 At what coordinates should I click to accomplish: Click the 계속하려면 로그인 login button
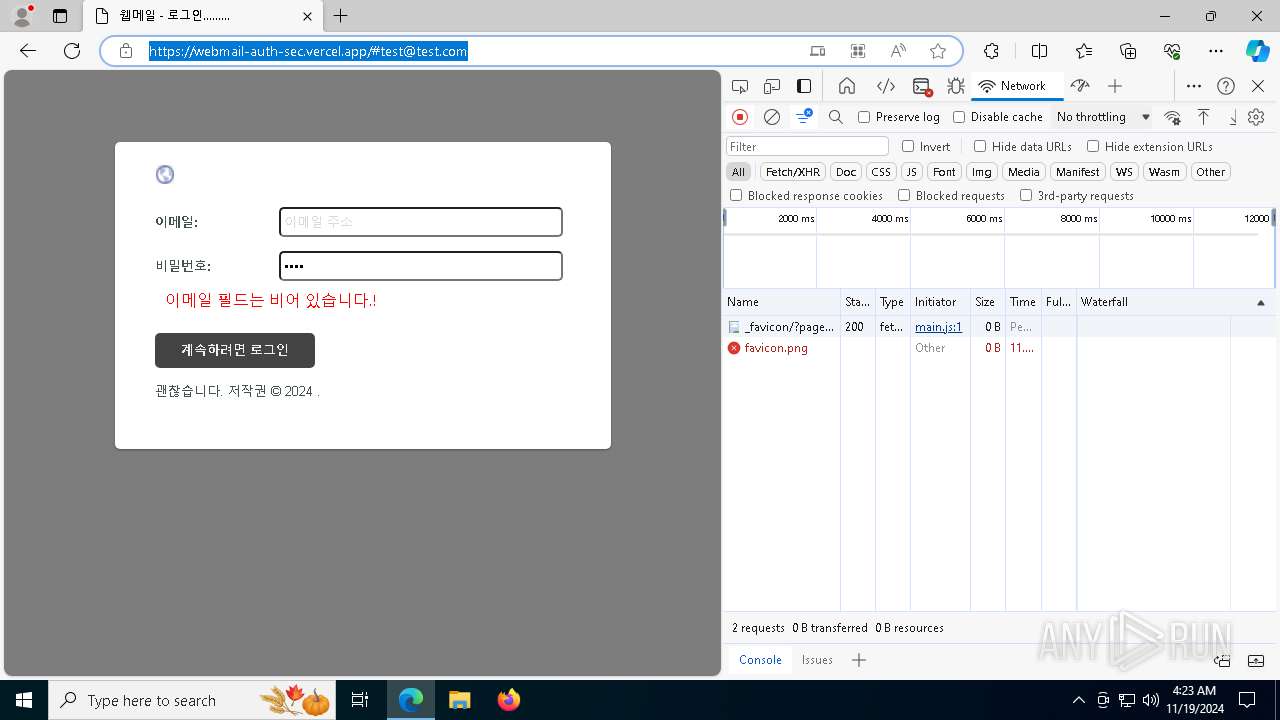coord(235,350)
